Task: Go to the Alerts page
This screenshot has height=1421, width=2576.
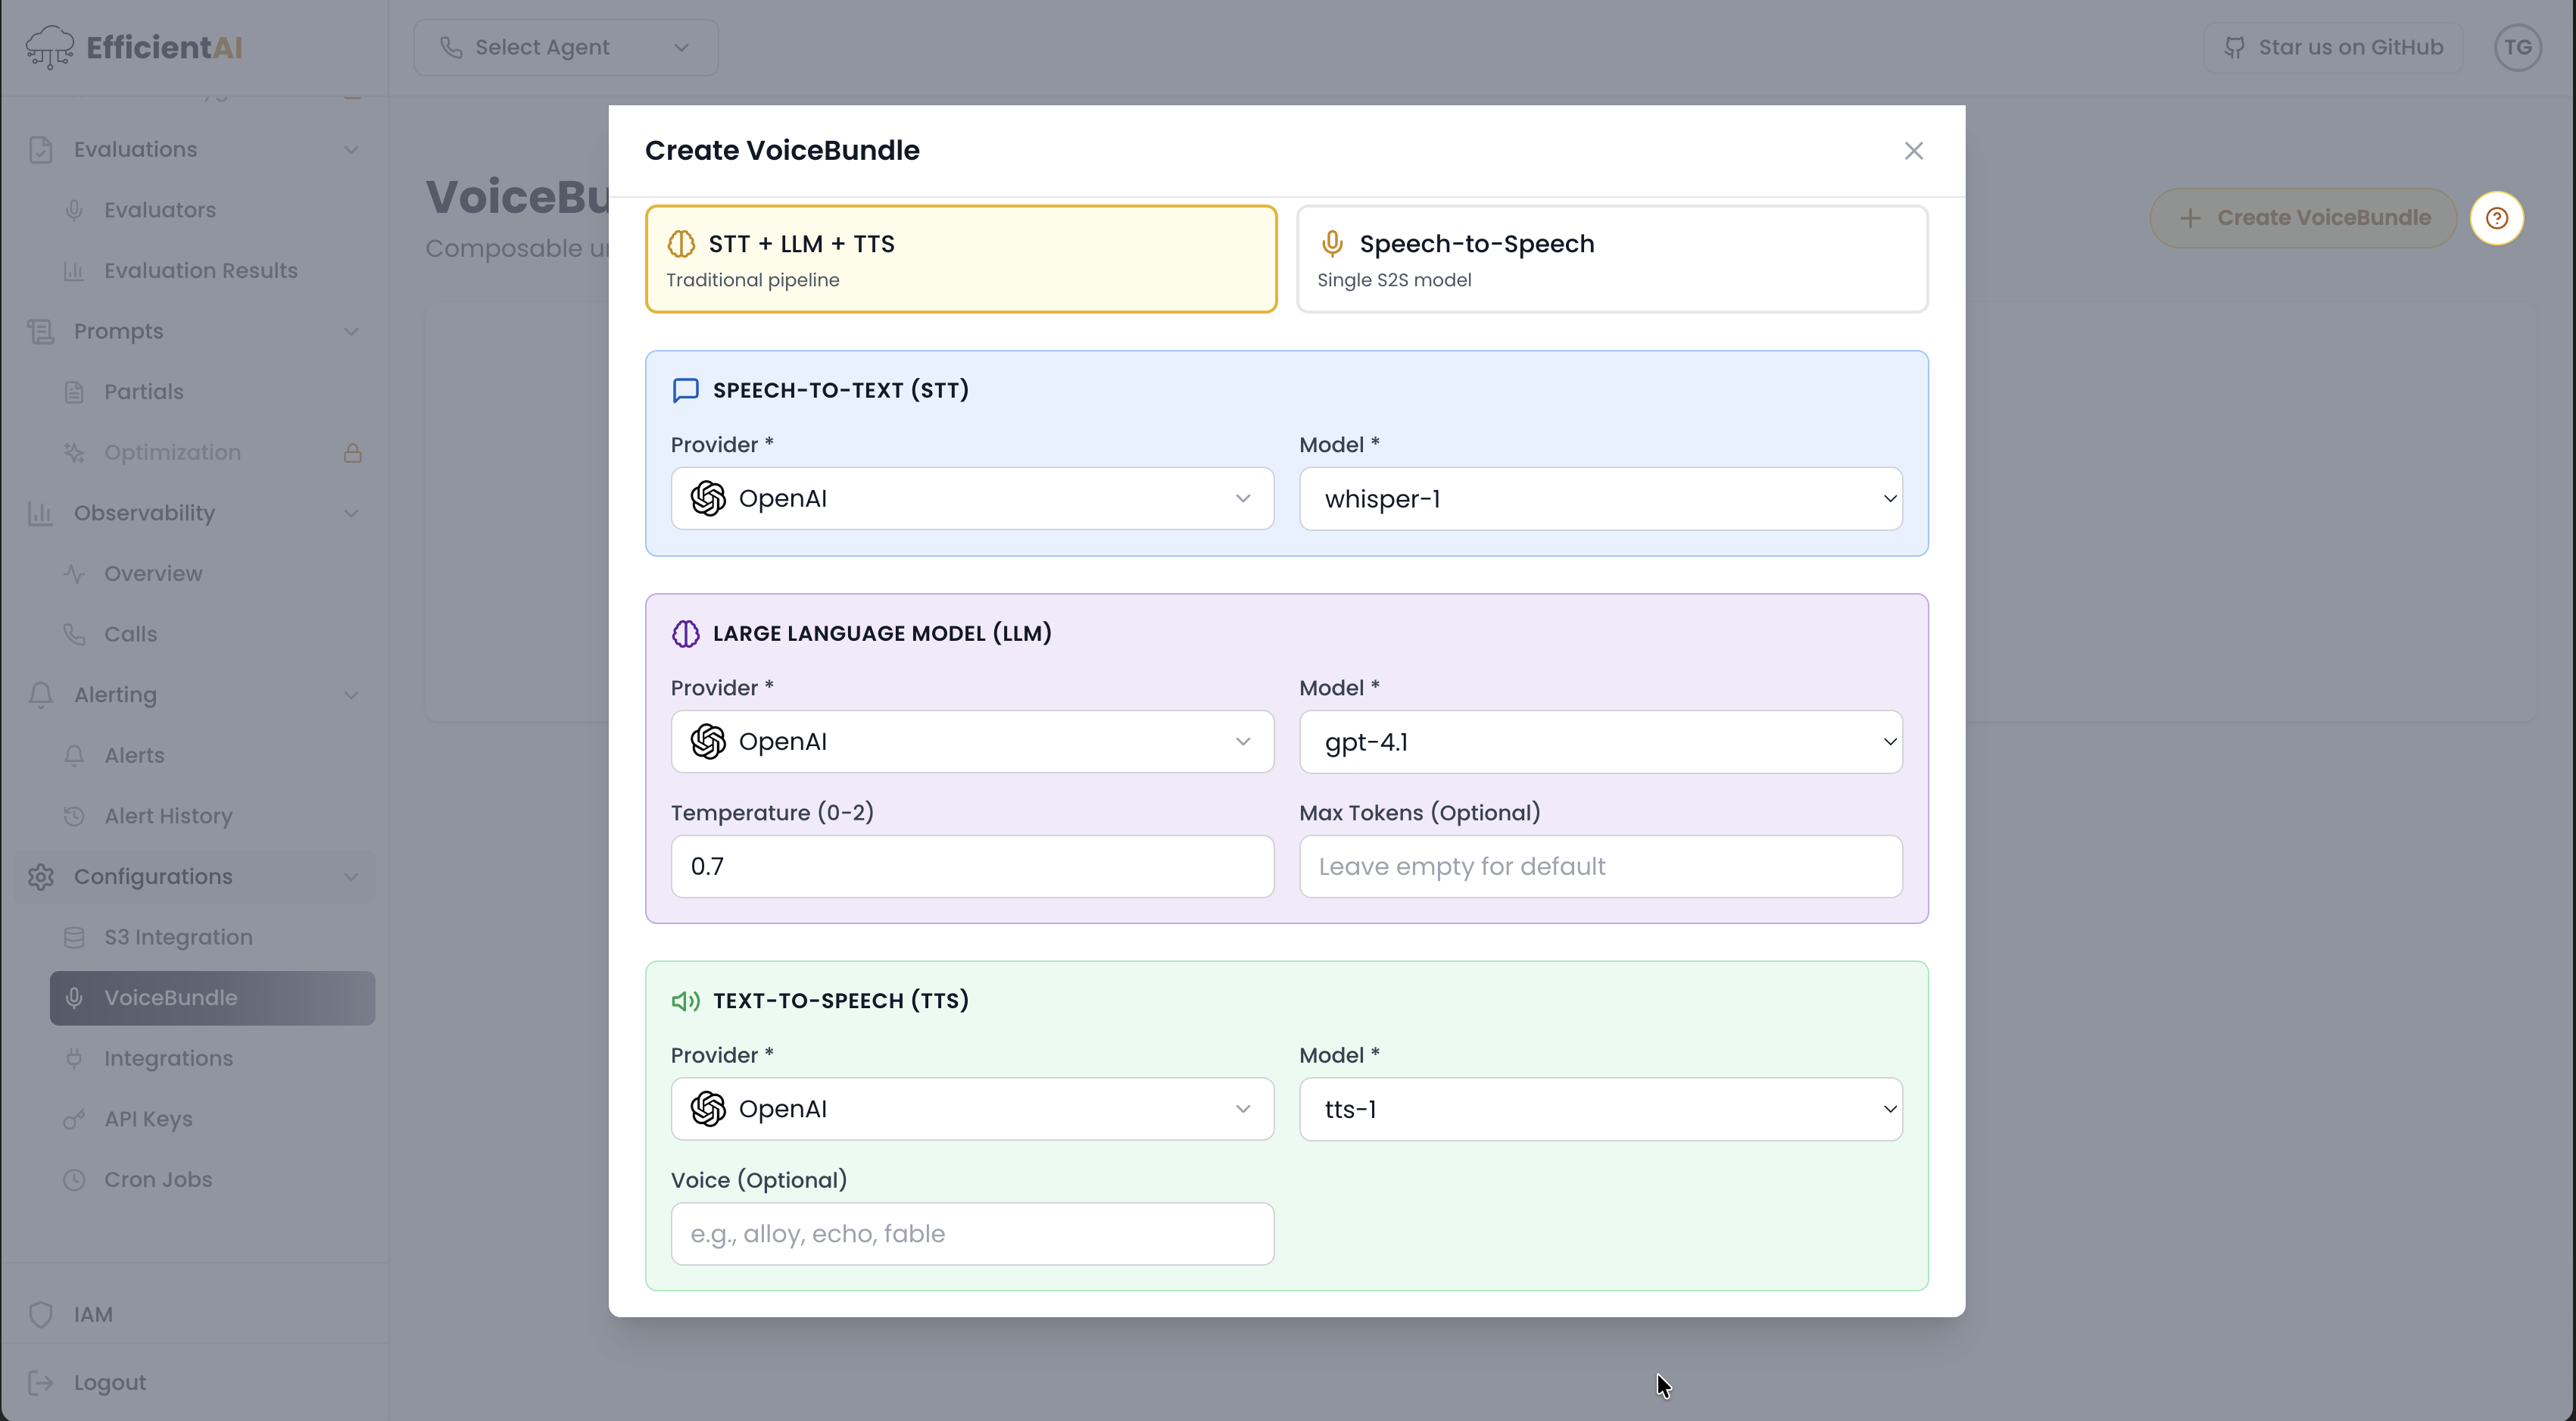Action: (212, 755)
